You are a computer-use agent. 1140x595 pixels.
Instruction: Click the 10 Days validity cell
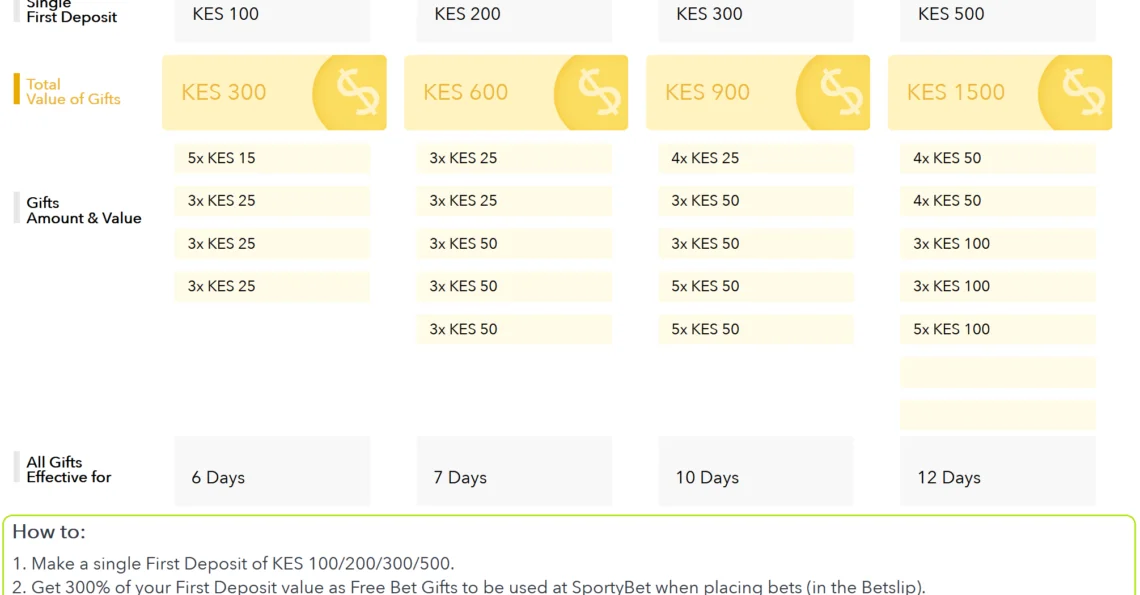click(756, 471)
